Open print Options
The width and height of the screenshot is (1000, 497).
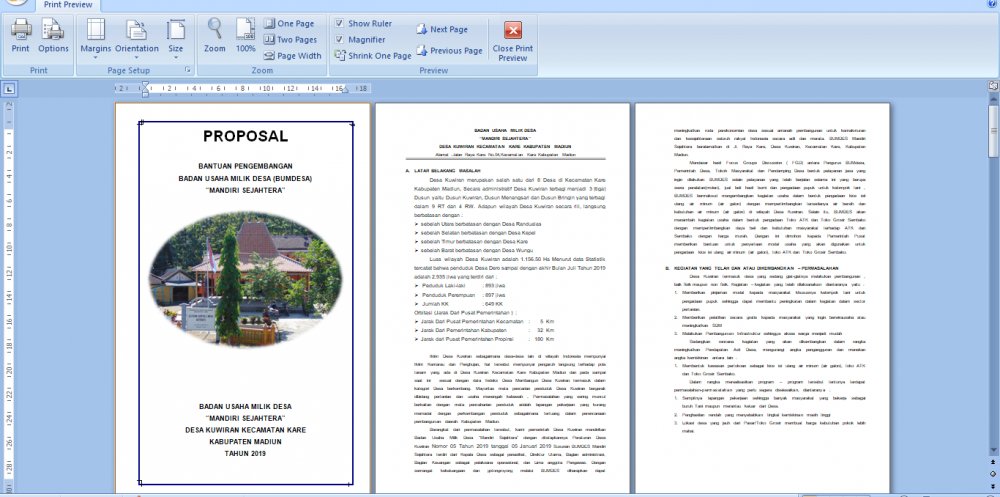click(53, 36)
